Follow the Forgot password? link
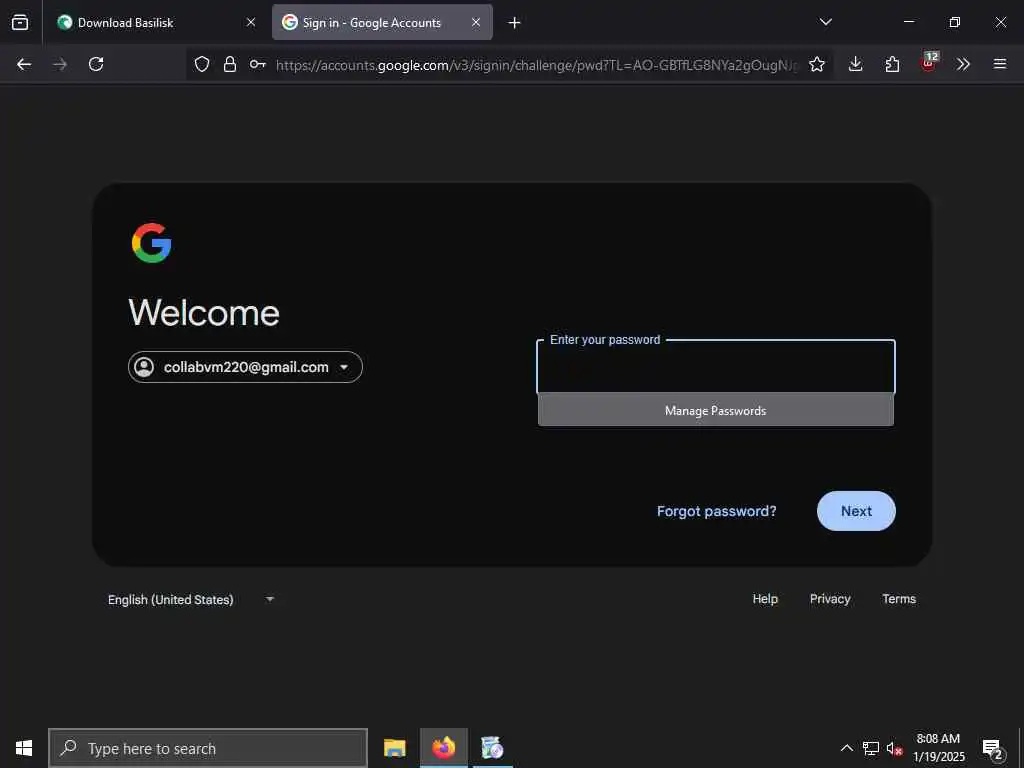Viewport: 1024px width, 768px height. click(716, 511)
